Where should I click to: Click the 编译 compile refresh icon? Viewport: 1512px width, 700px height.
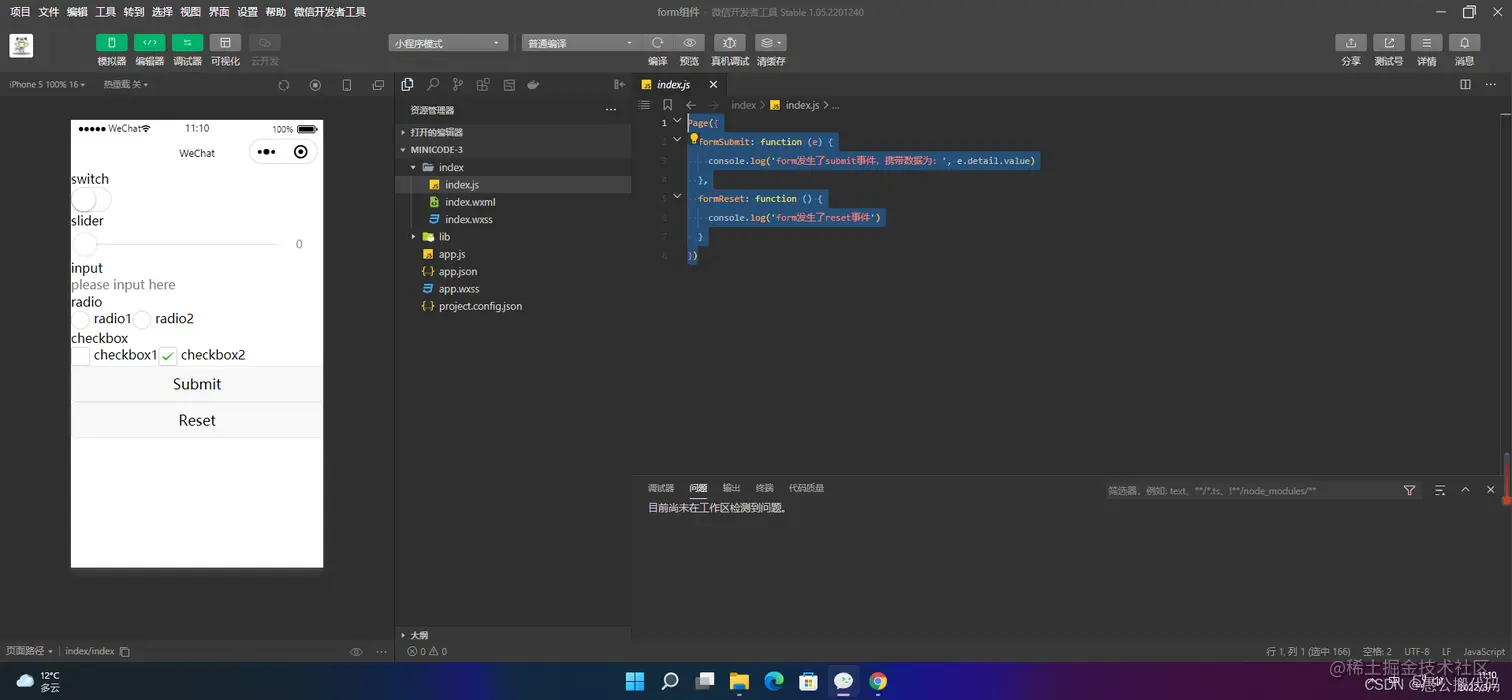(x=657, y=43)
